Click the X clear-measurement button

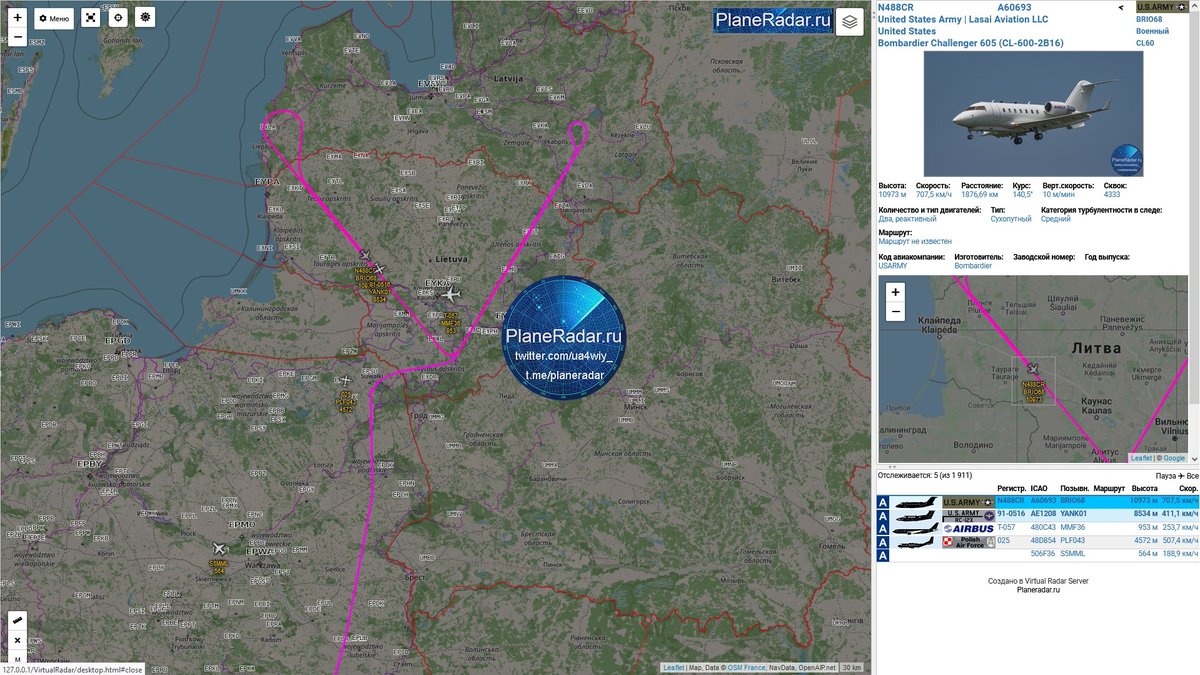tap(17, 640)
